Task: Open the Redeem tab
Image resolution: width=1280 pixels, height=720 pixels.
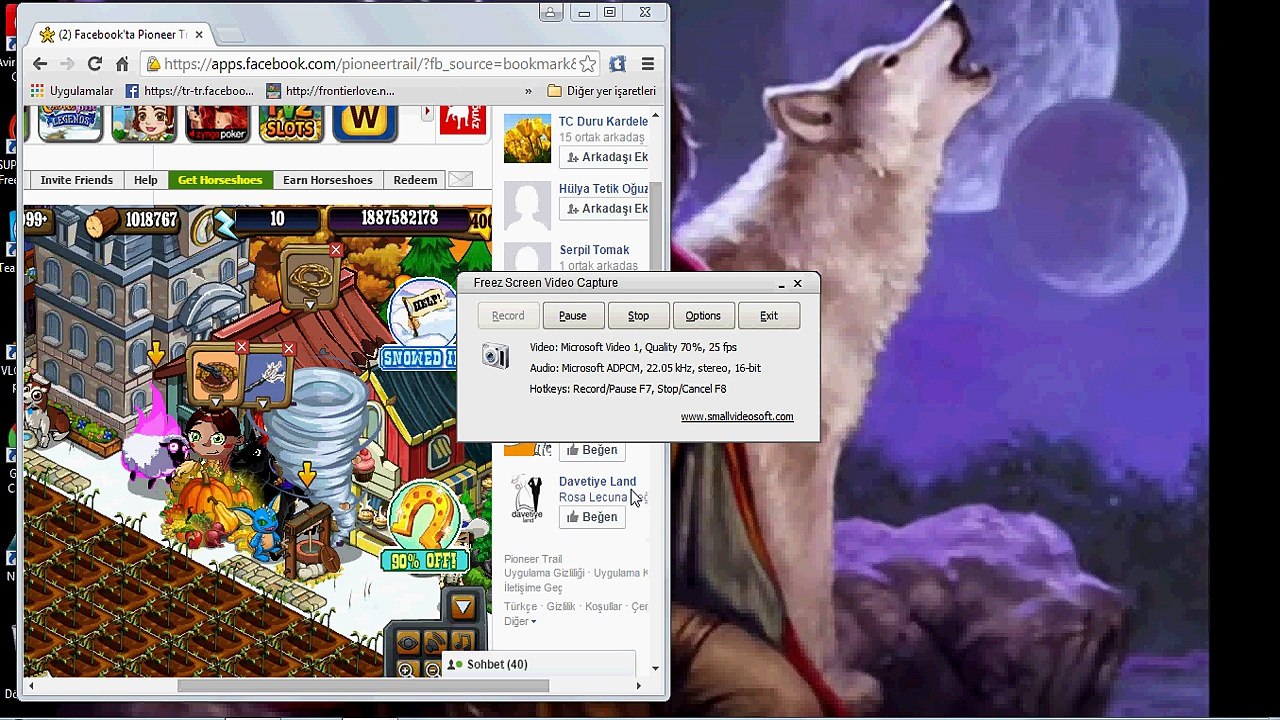Action: coord(415,180)
